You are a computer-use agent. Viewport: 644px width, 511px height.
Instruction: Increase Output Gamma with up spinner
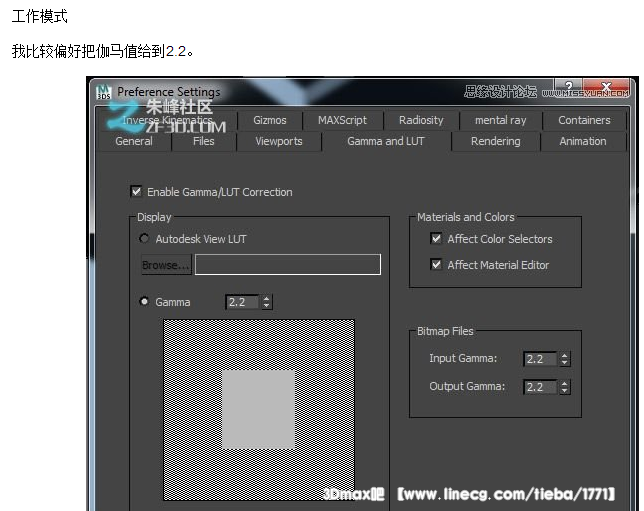tap(565, 383)
